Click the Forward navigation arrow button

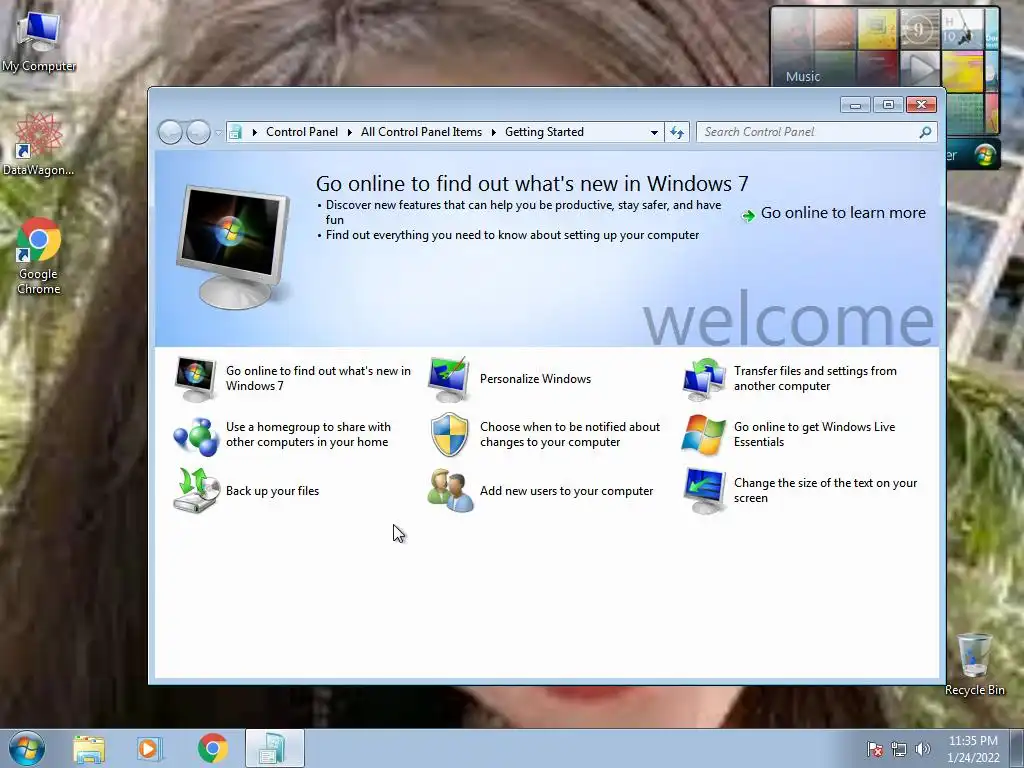198,132
